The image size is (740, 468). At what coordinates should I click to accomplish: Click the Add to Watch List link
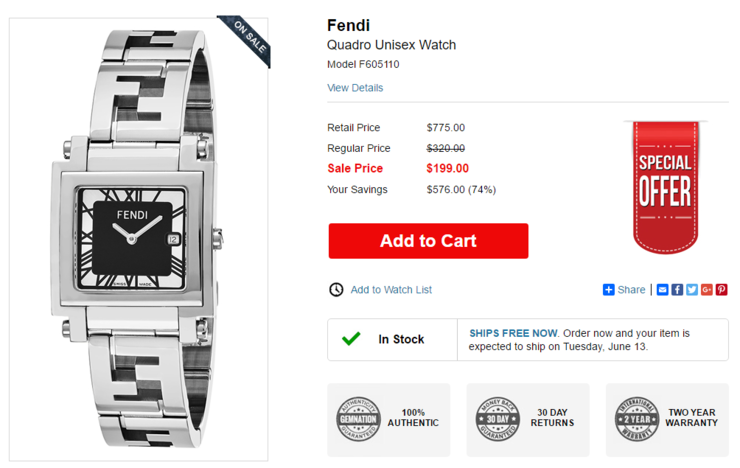[x=391, y=290]
